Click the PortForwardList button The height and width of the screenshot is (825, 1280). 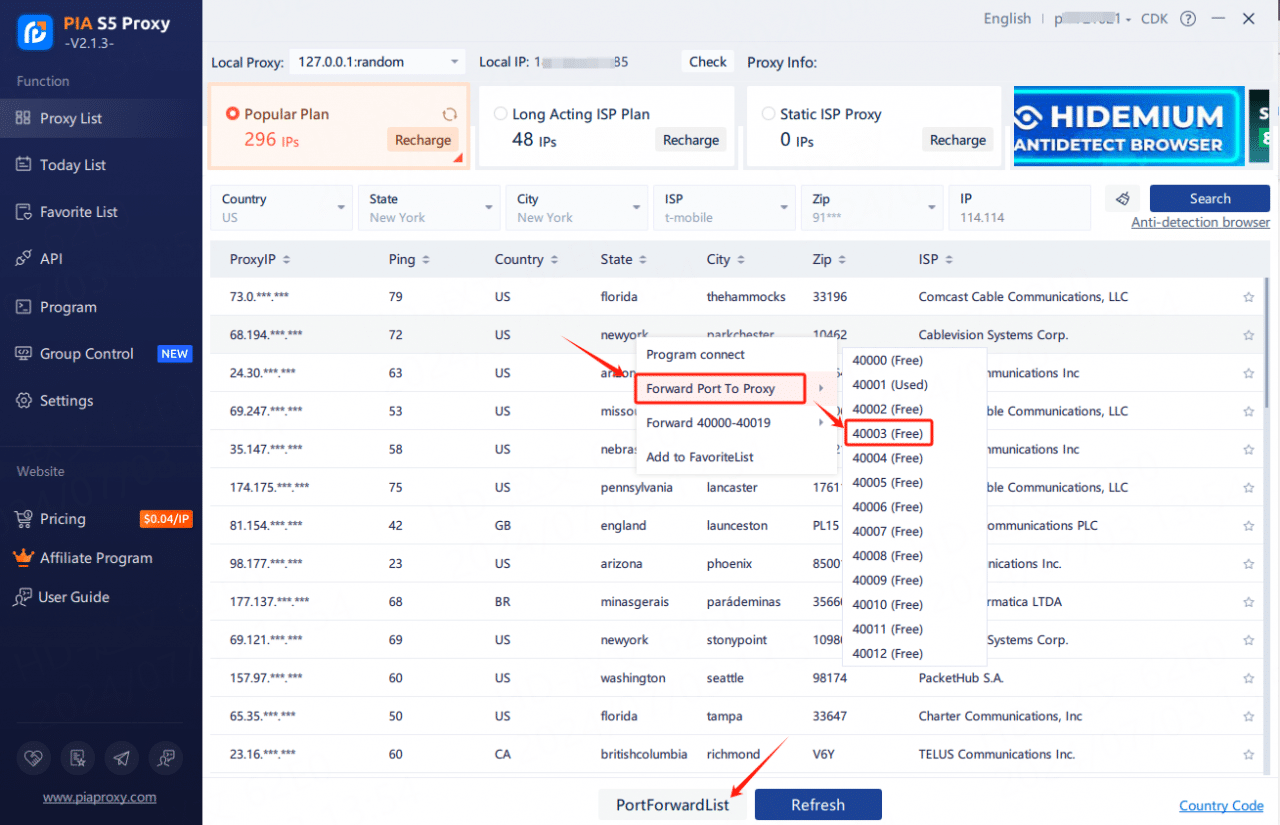(x=673, y=805)
